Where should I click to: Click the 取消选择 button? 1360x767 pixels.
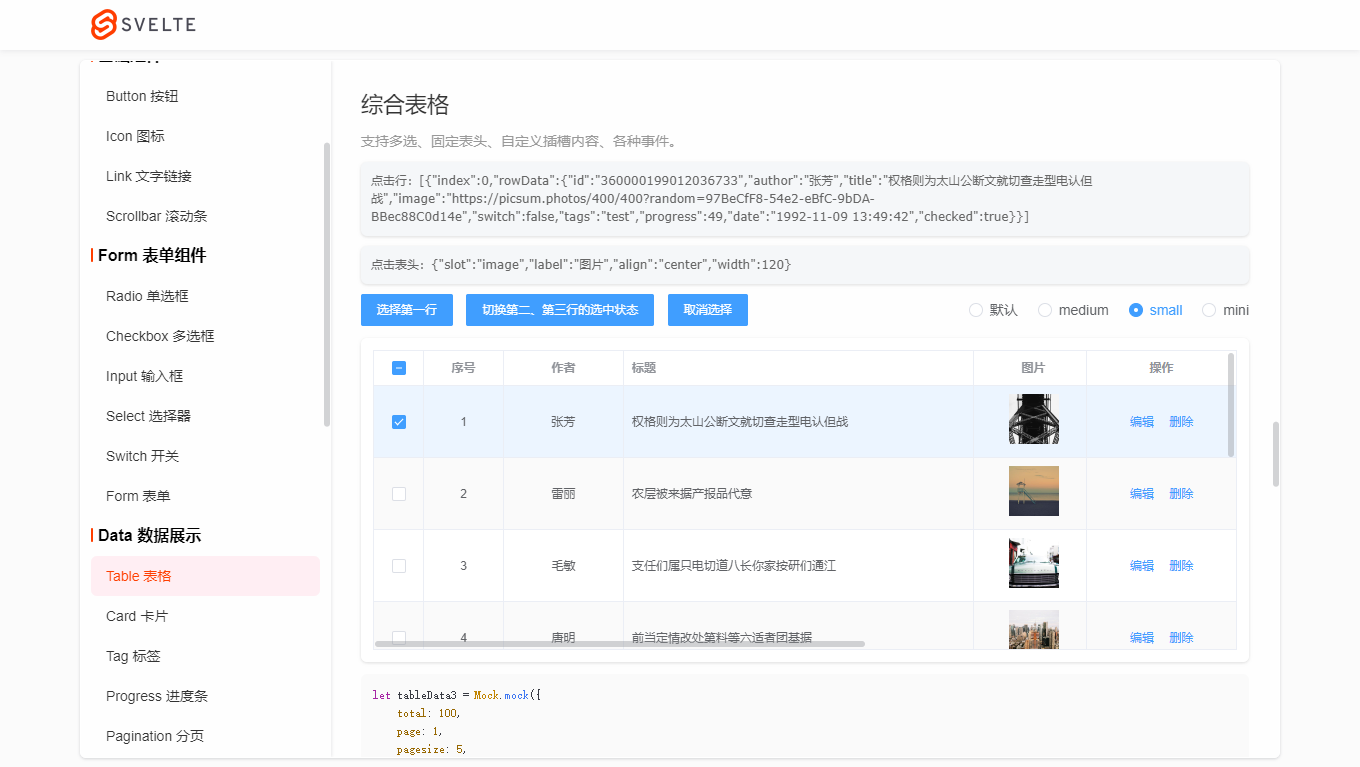pos(707,310)
